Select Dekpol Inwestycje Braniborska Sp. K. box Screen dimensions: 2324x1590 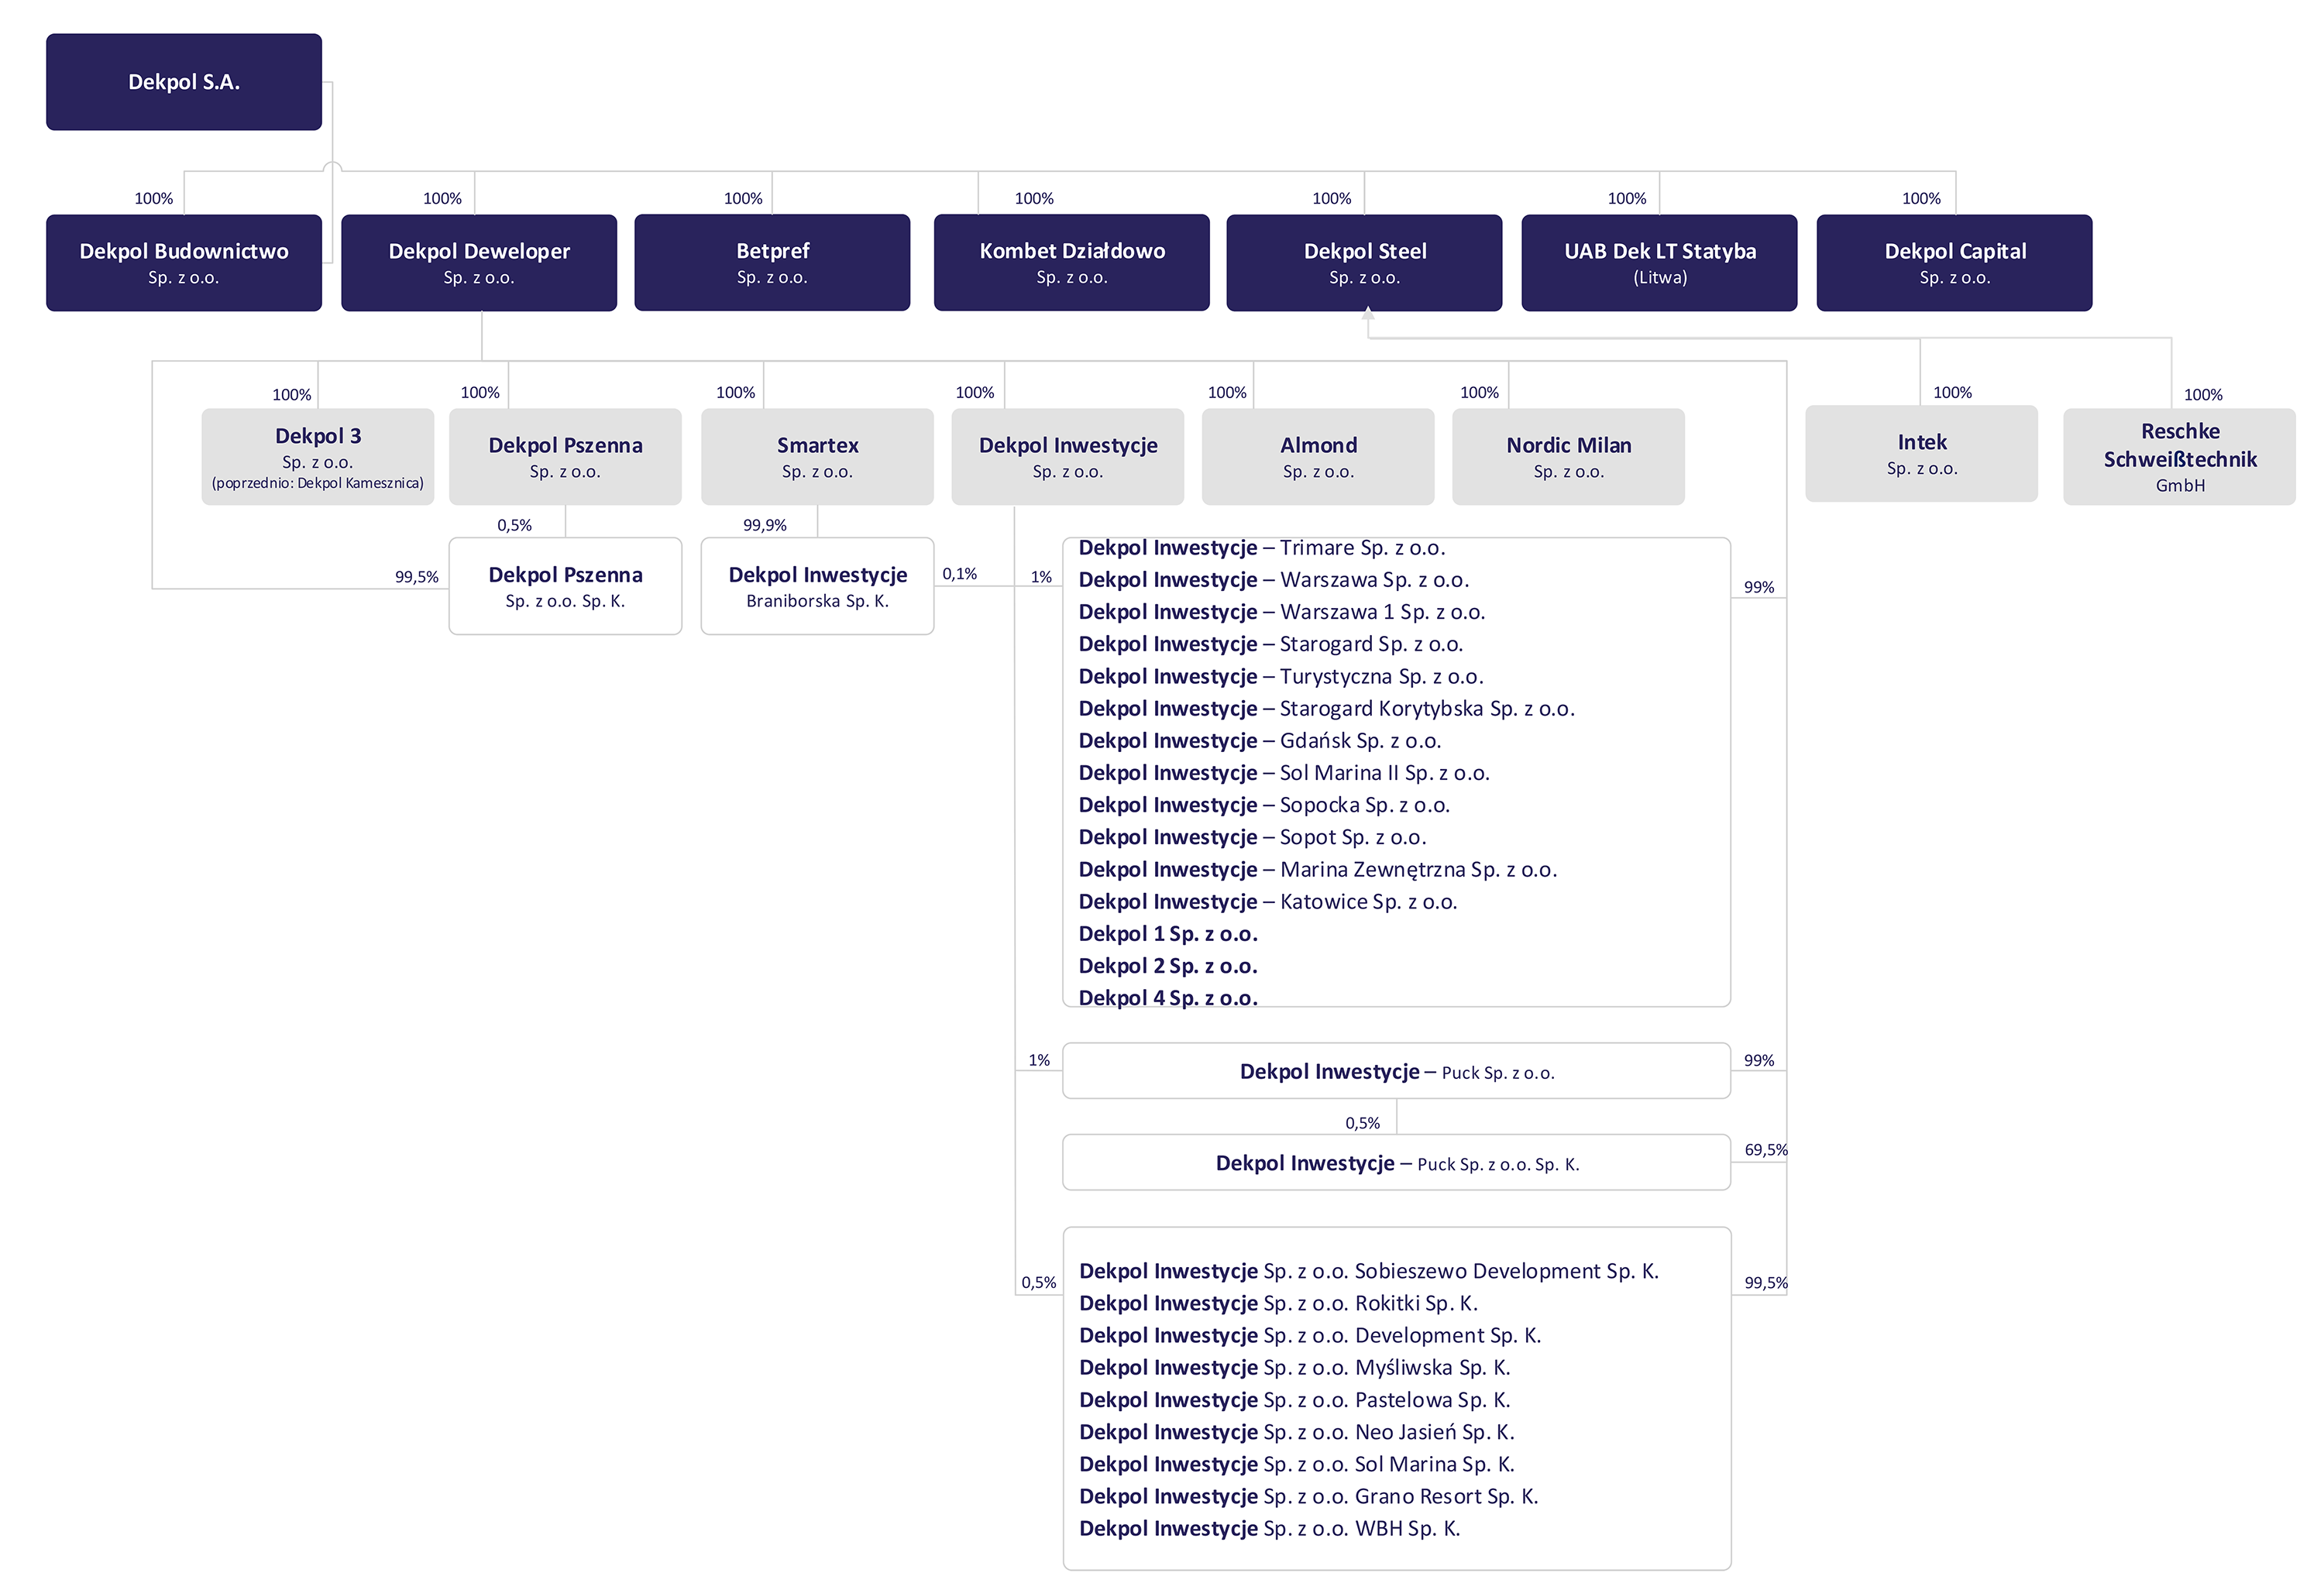[x=817, y=586]
